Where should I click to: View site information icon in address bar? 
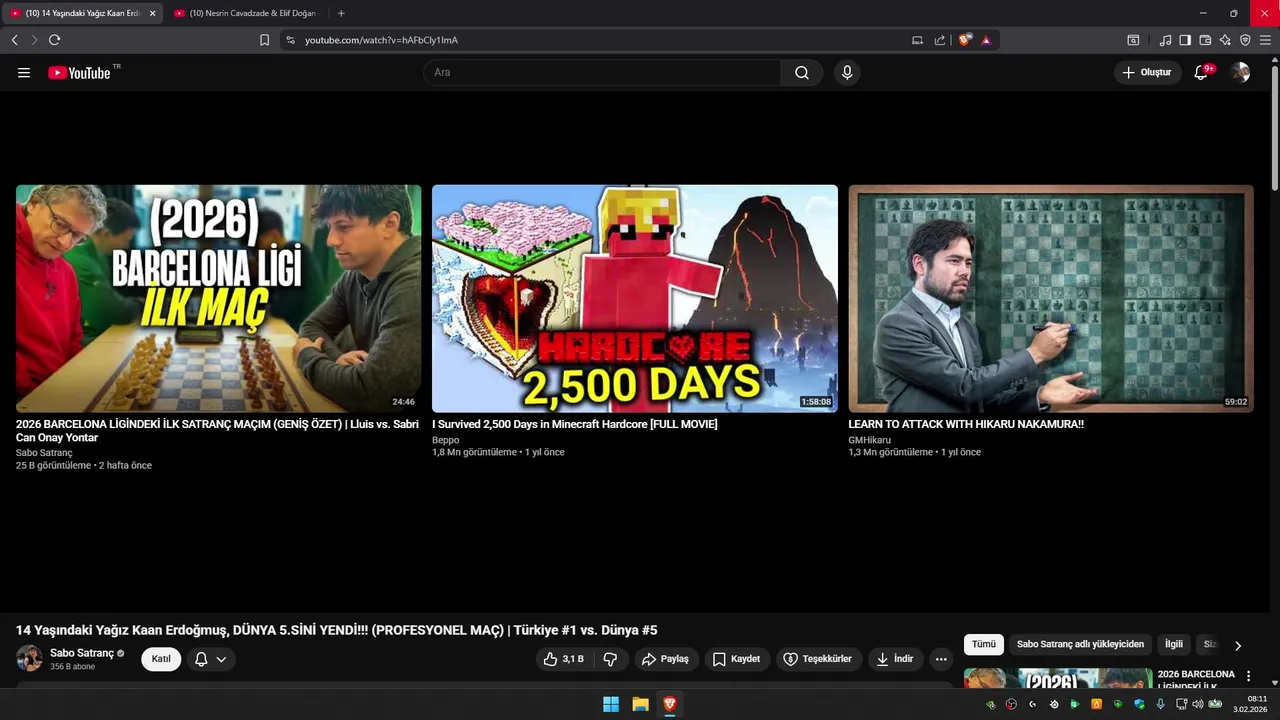(x=290, y=40)
